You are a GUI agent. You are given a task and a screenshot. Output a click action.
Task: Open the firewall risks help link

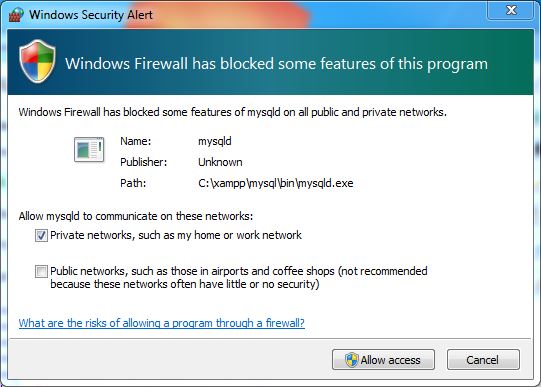pyautogui.click(x=161, y=323)
